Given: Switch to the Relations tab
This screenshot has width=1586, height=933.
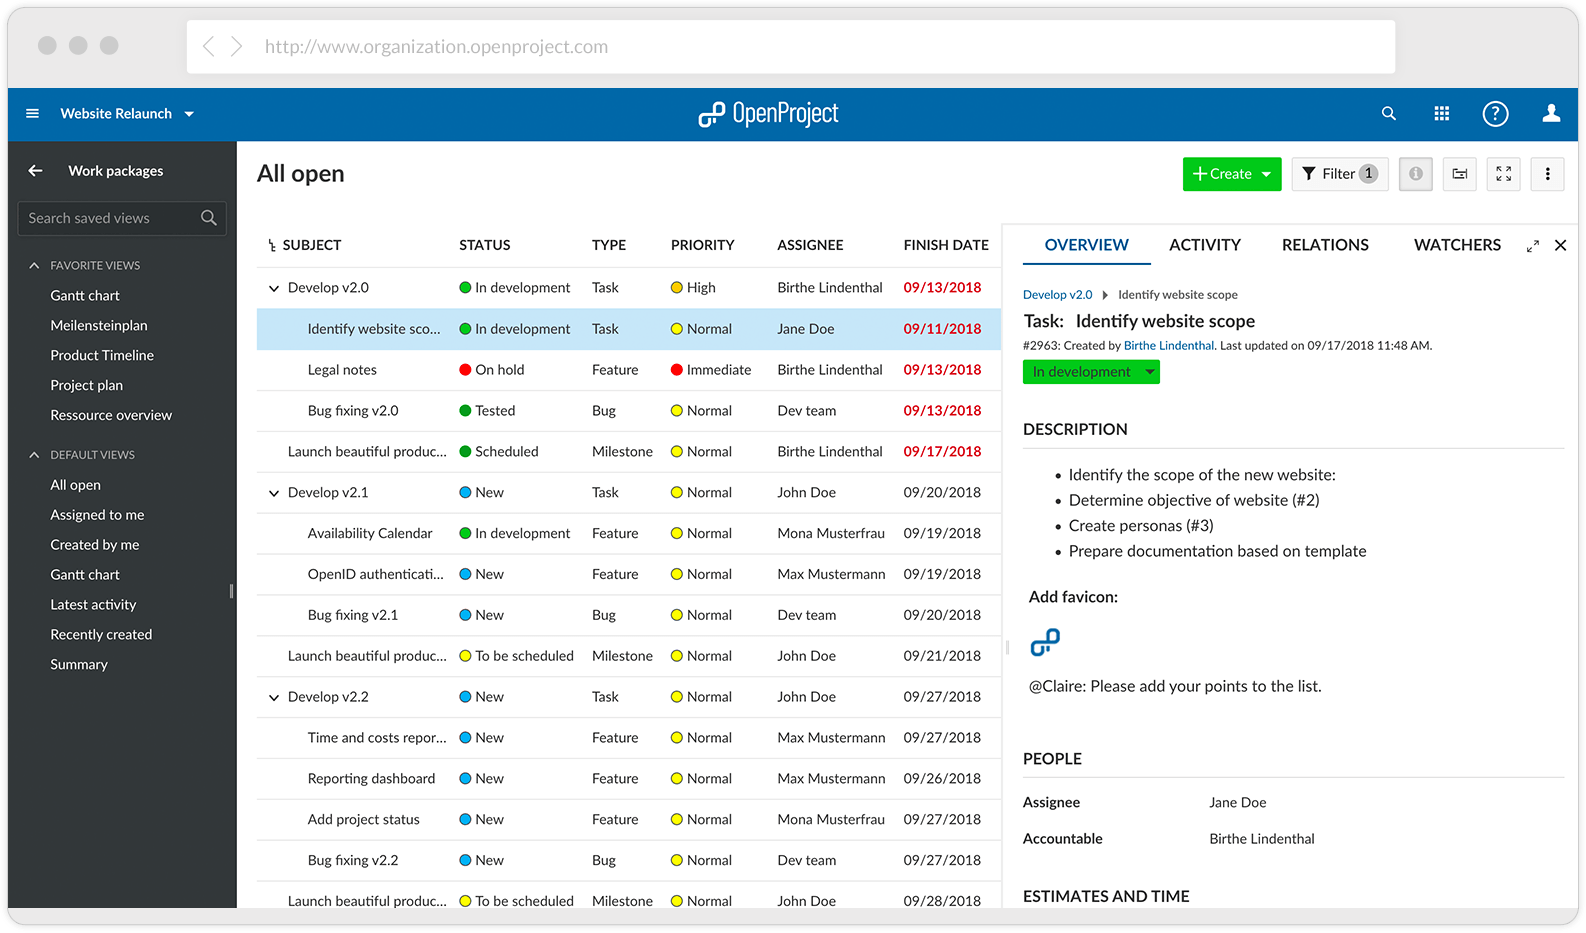Looking at the screenshot, I should point(1325,245).
